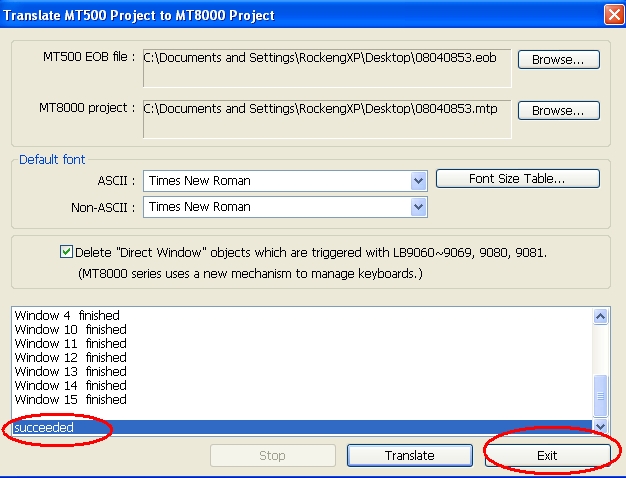Image resolution: width=626 pixels, height=478 pixels.
Task: Toggle the Delete "Direct Window" objects checkbox
Action: coord(66,252)
